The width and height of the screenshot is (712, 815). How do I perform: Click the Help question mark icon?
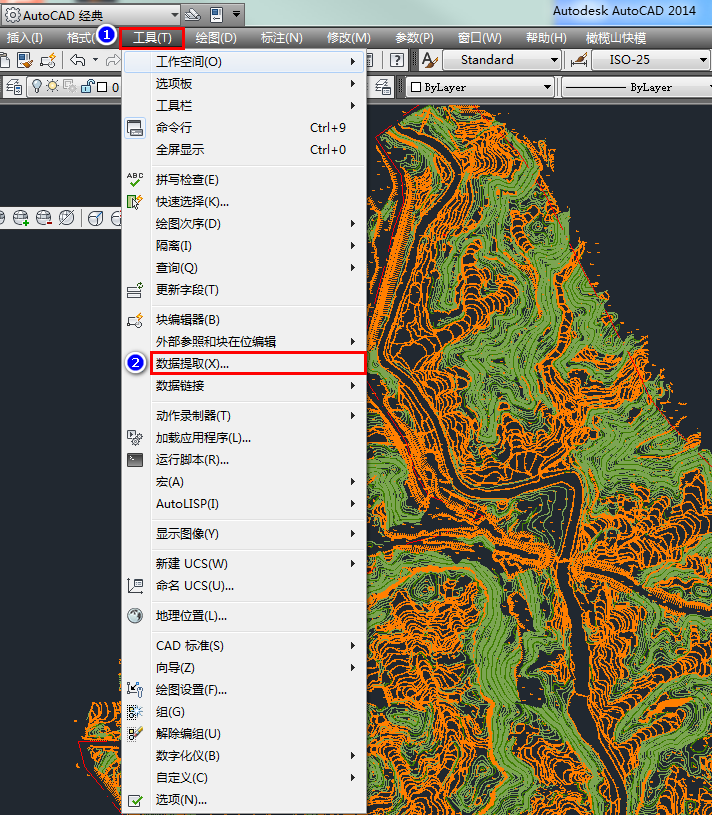[397, 60]
